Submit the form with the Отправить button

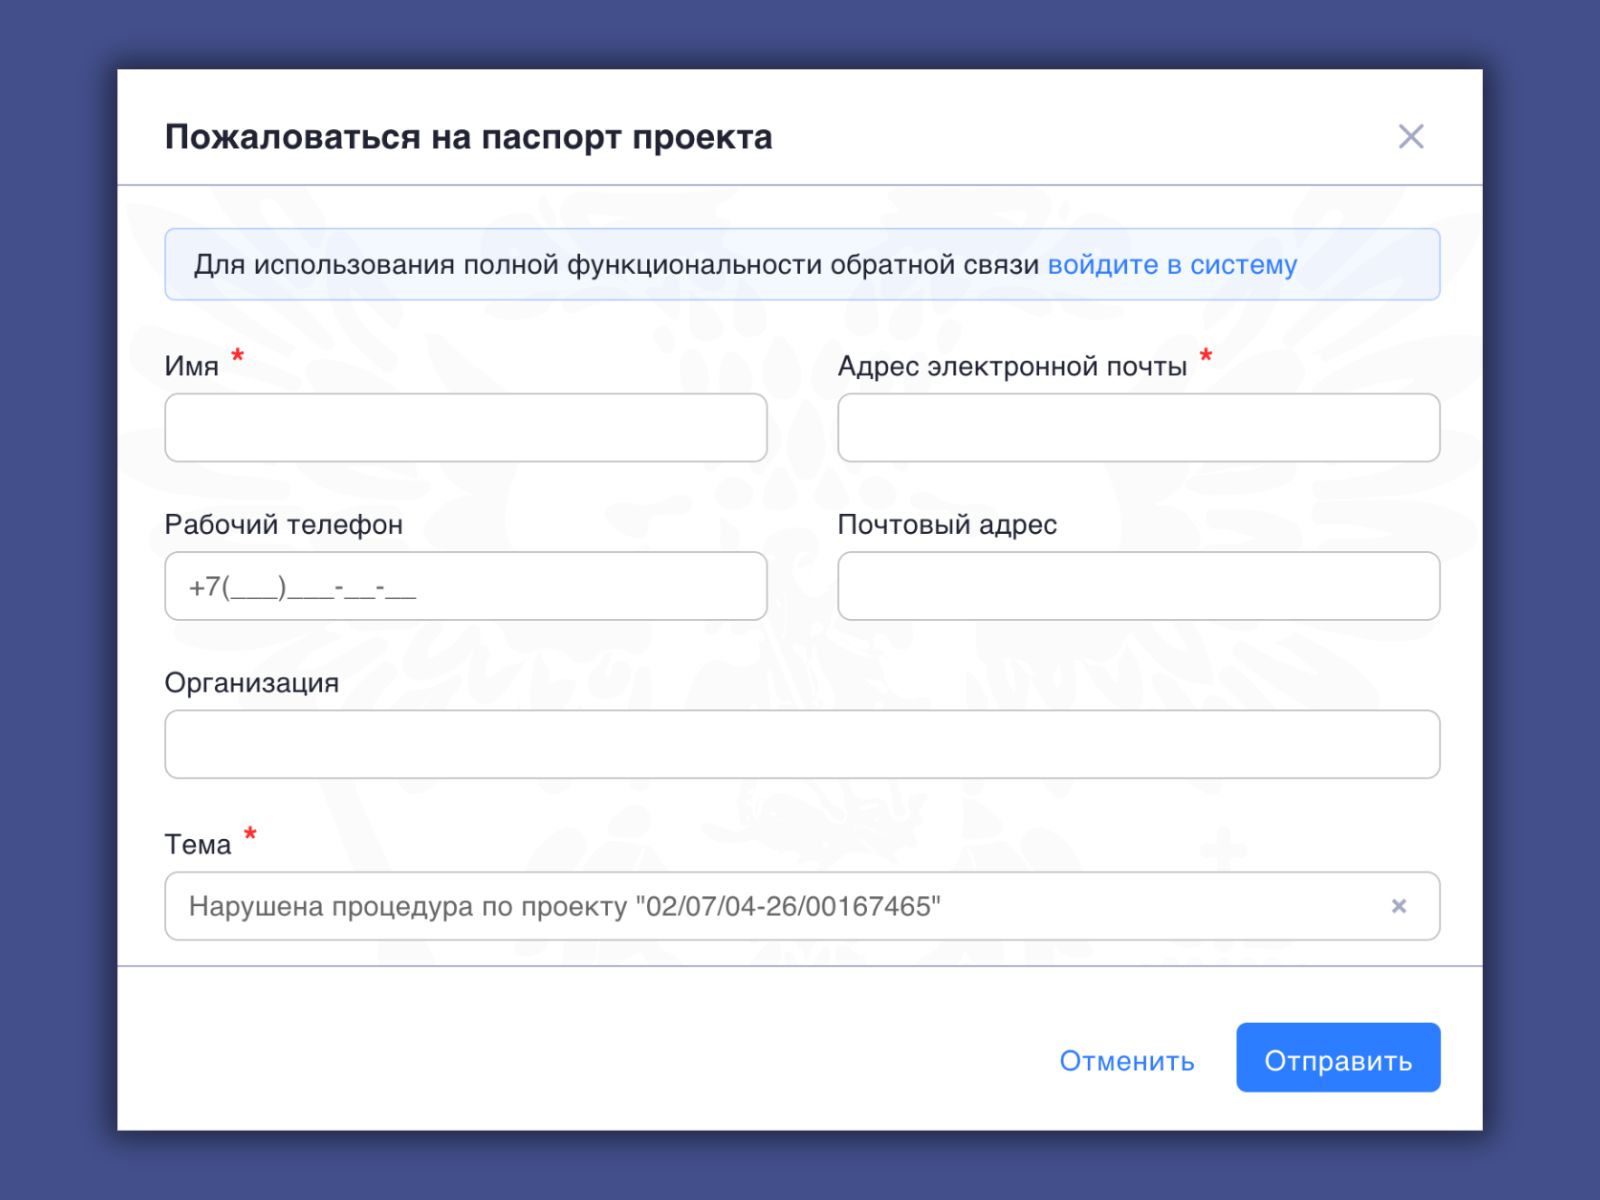(x=1337, y=1058)
